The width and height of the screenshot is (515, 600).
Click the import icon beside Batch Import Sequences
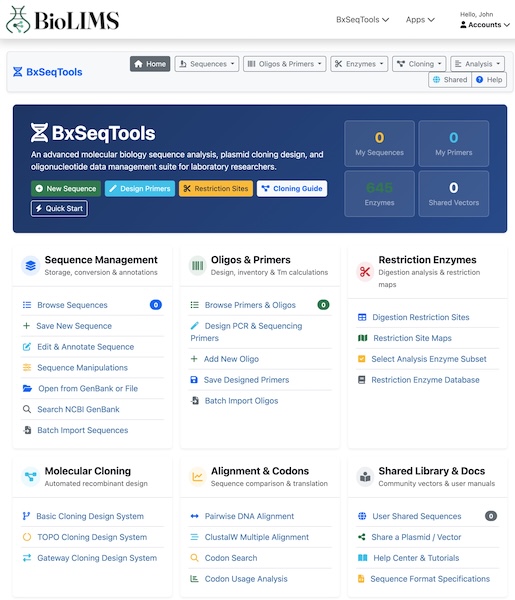27,430
